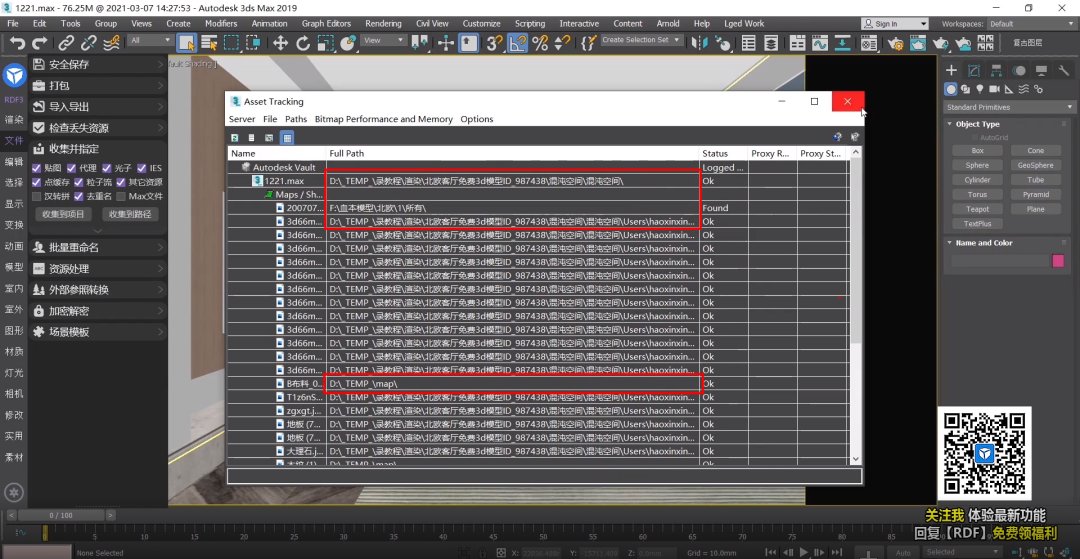Expand the 安全保存 section

coord(98,65)
